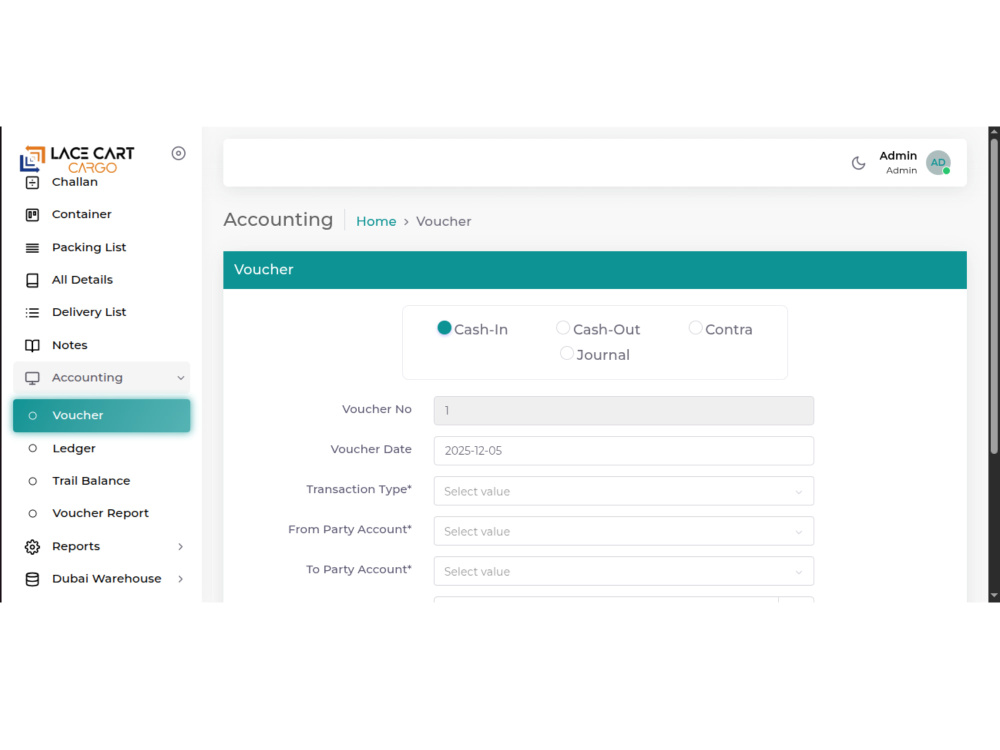
Task: Click circle bullet beside Voucher Report
Action: (33, 513)
